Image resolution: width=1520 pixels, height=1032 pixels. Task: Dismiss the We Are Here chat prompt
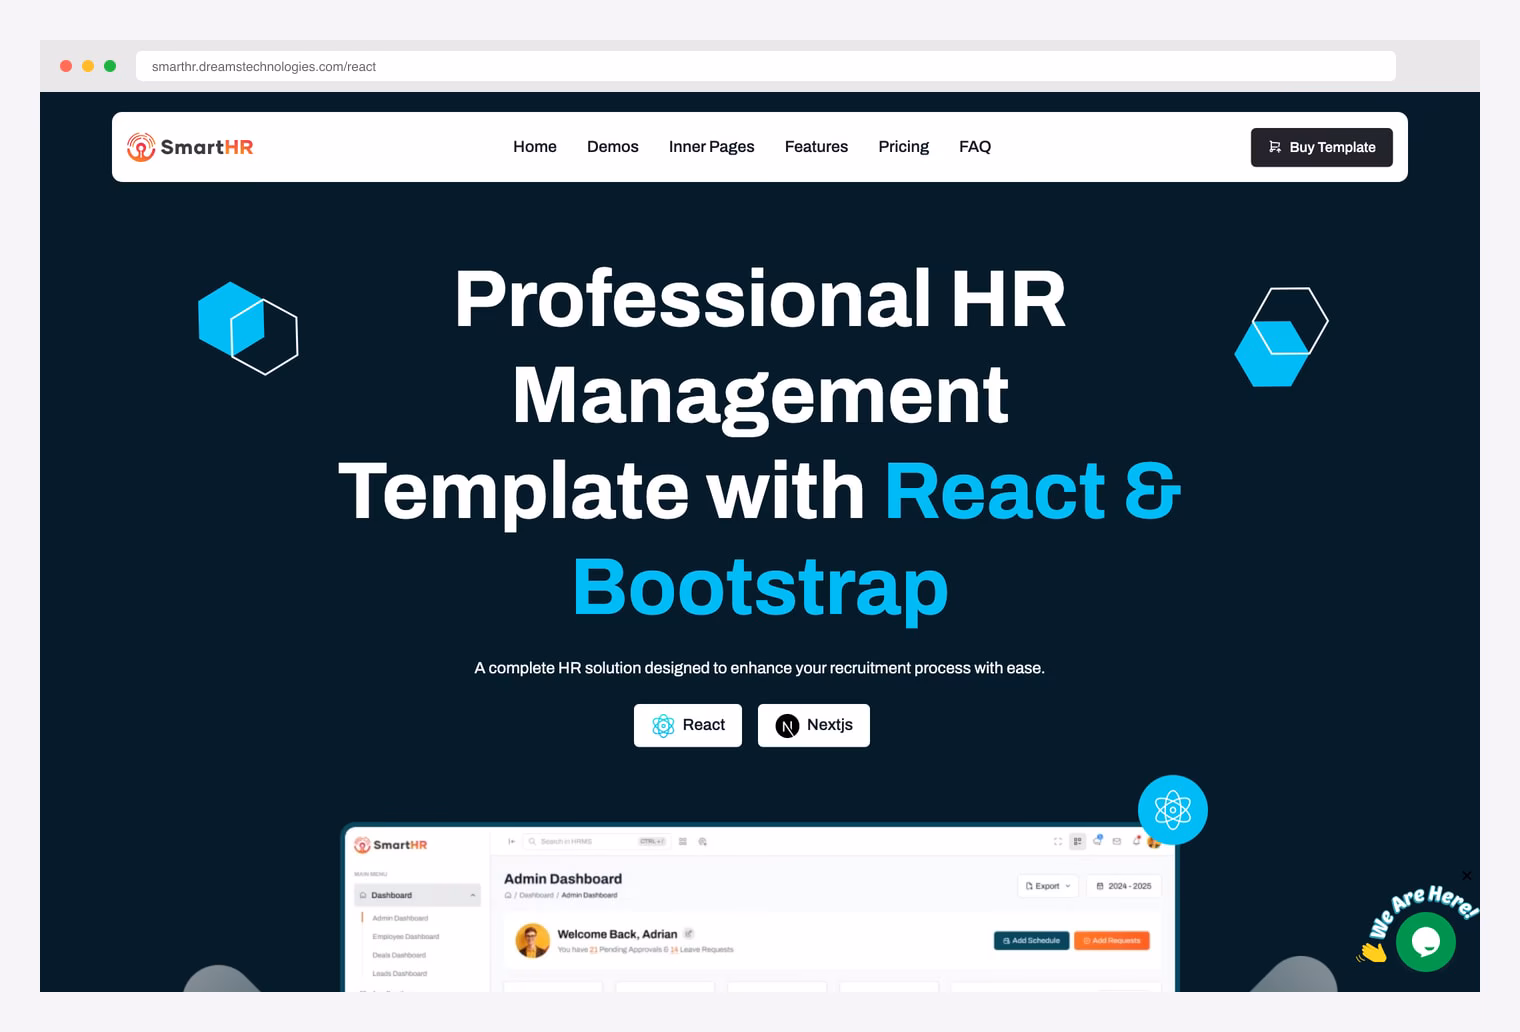click(x=1467, y=876)
